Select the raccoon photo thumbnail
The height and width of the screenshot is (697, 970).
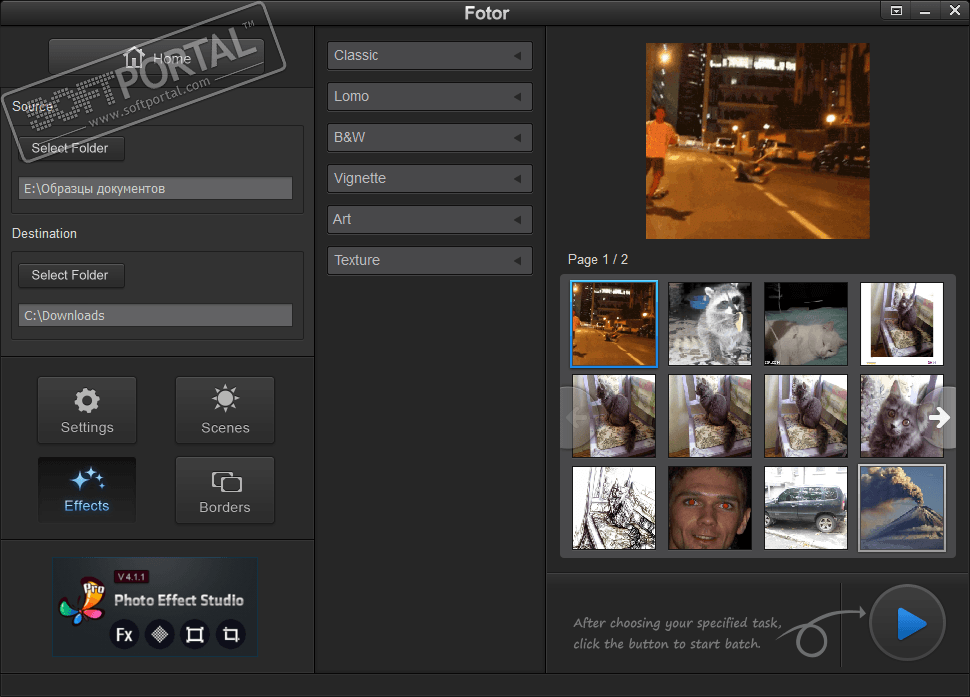click(710, 323)
